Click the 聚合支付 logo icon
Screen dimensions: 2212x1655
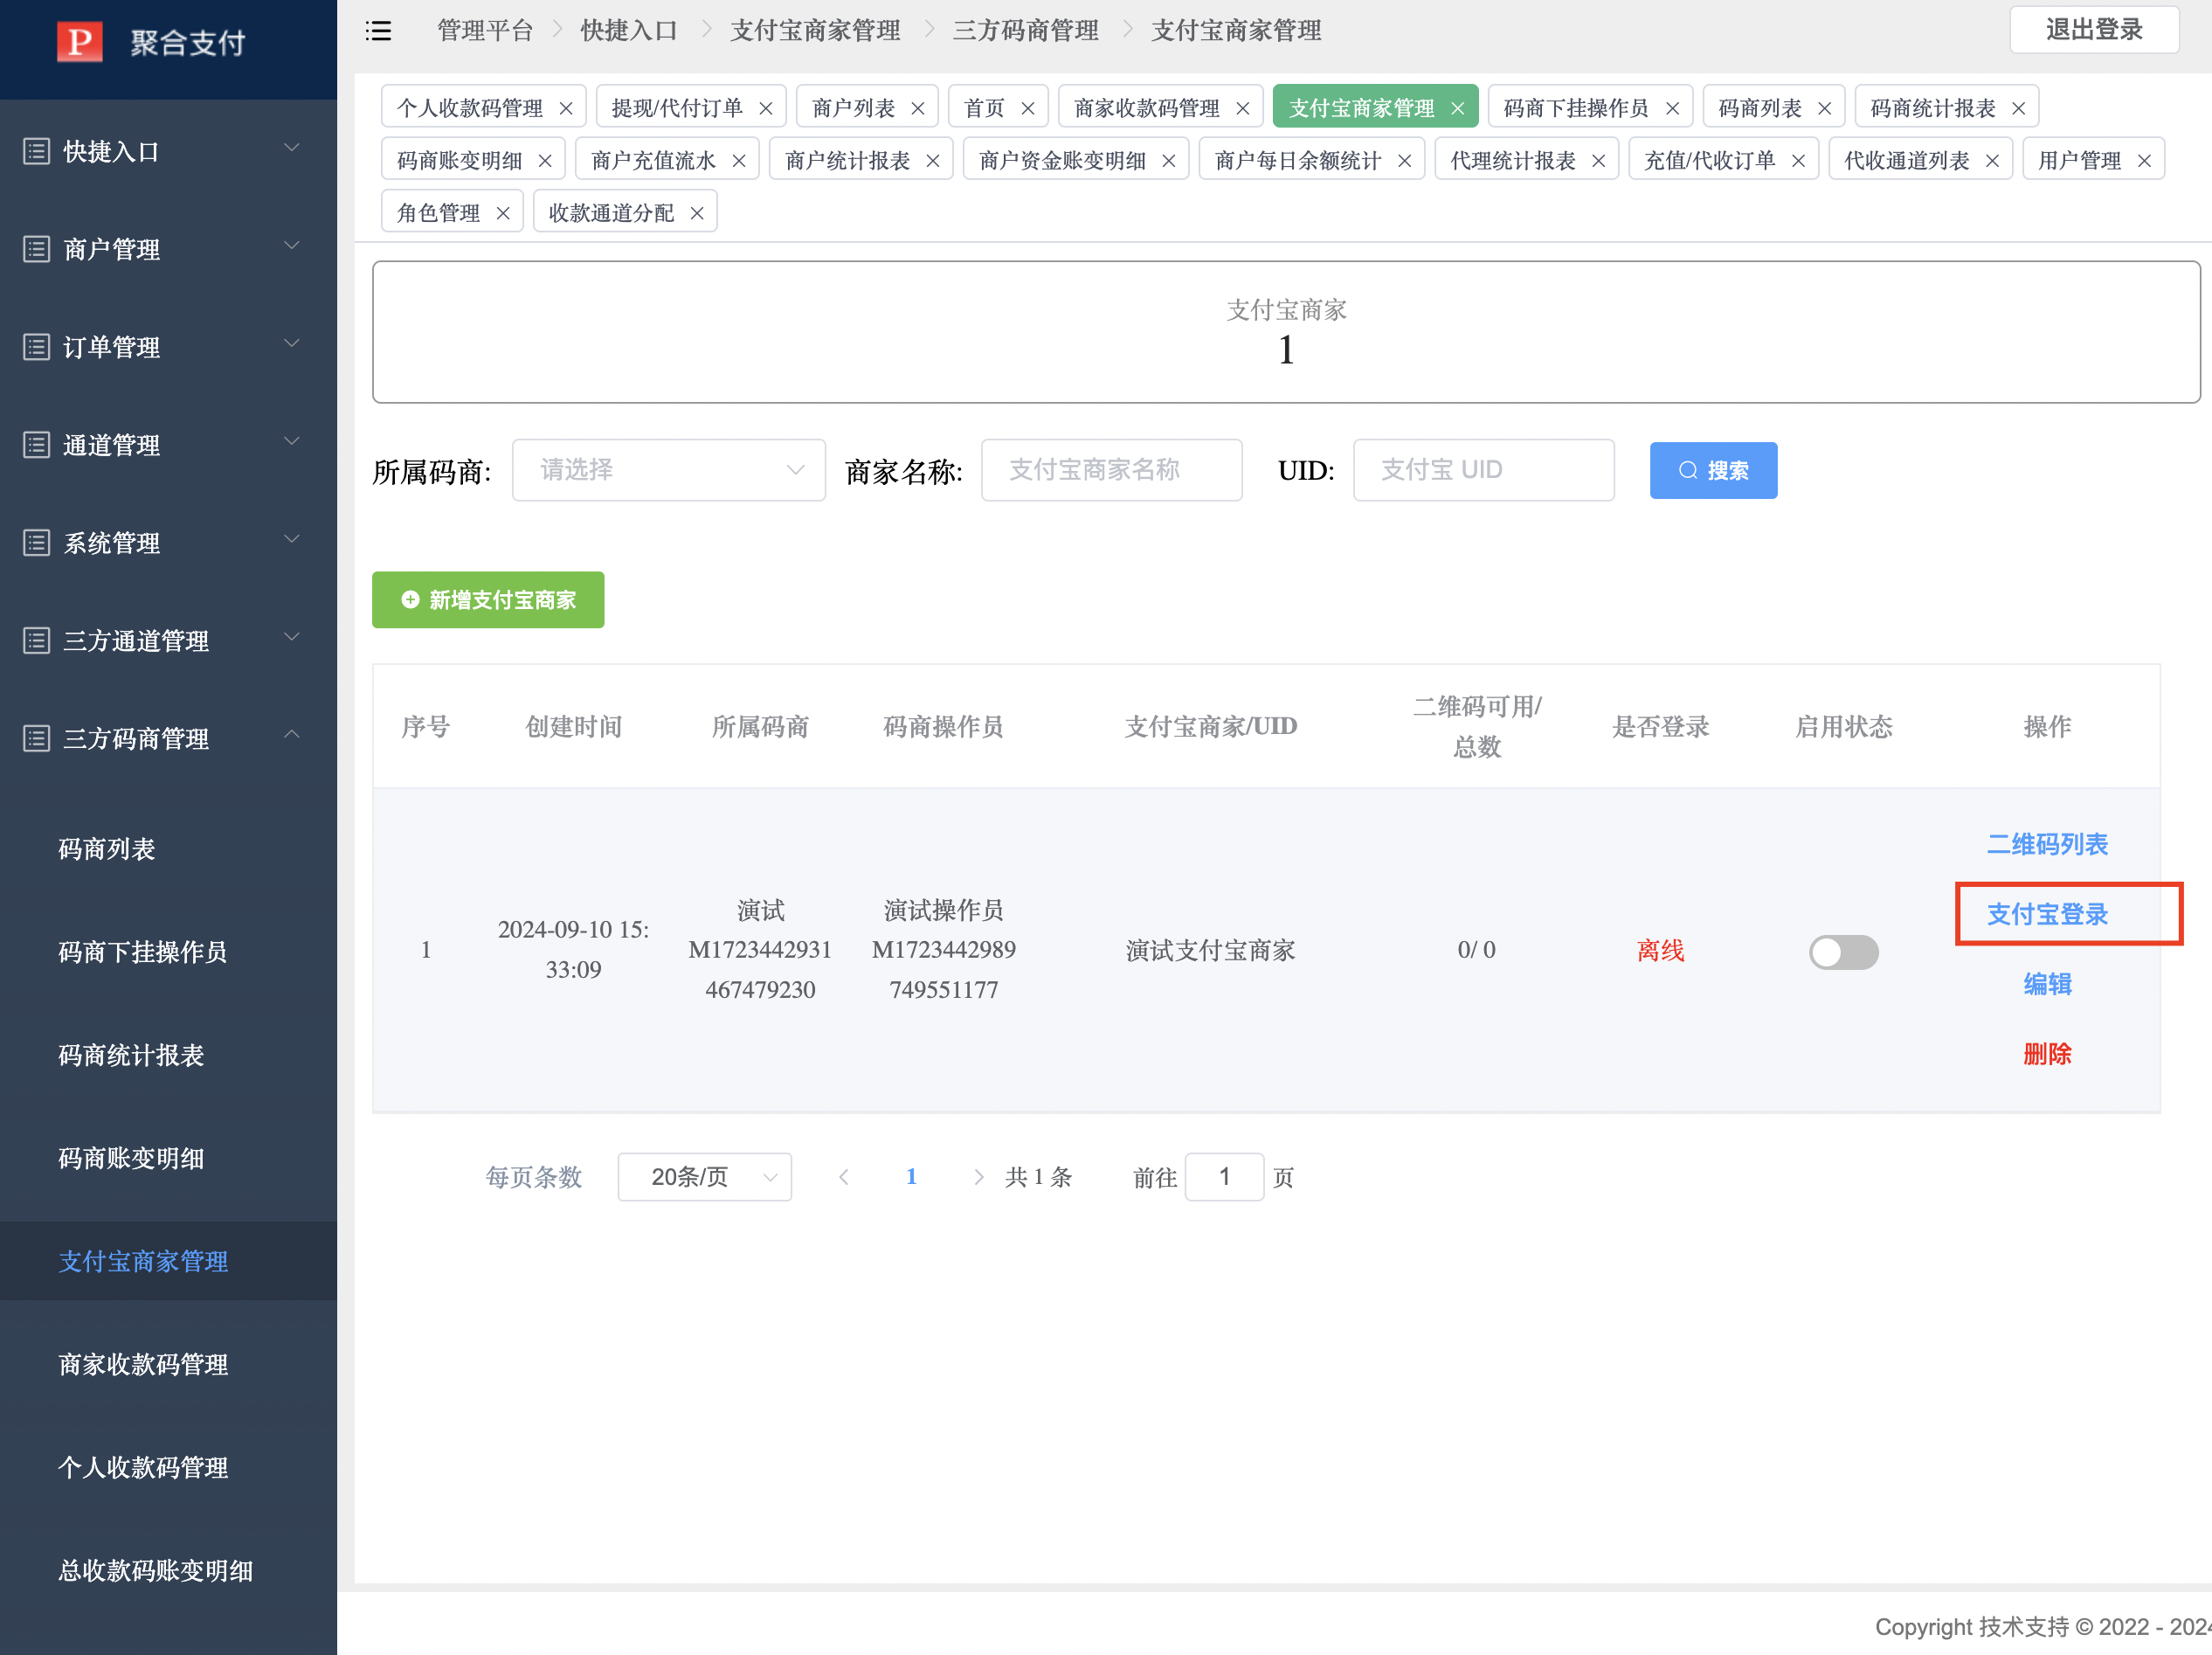[x=80, y=42]
